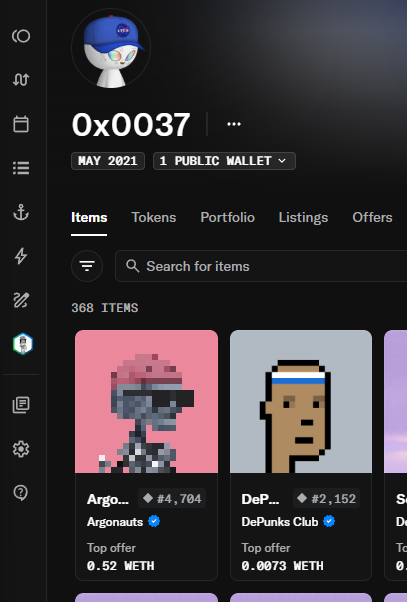This screenshot has width=407, height=602.
Task: Switch to the Offers tab
Action: [372, 217]
